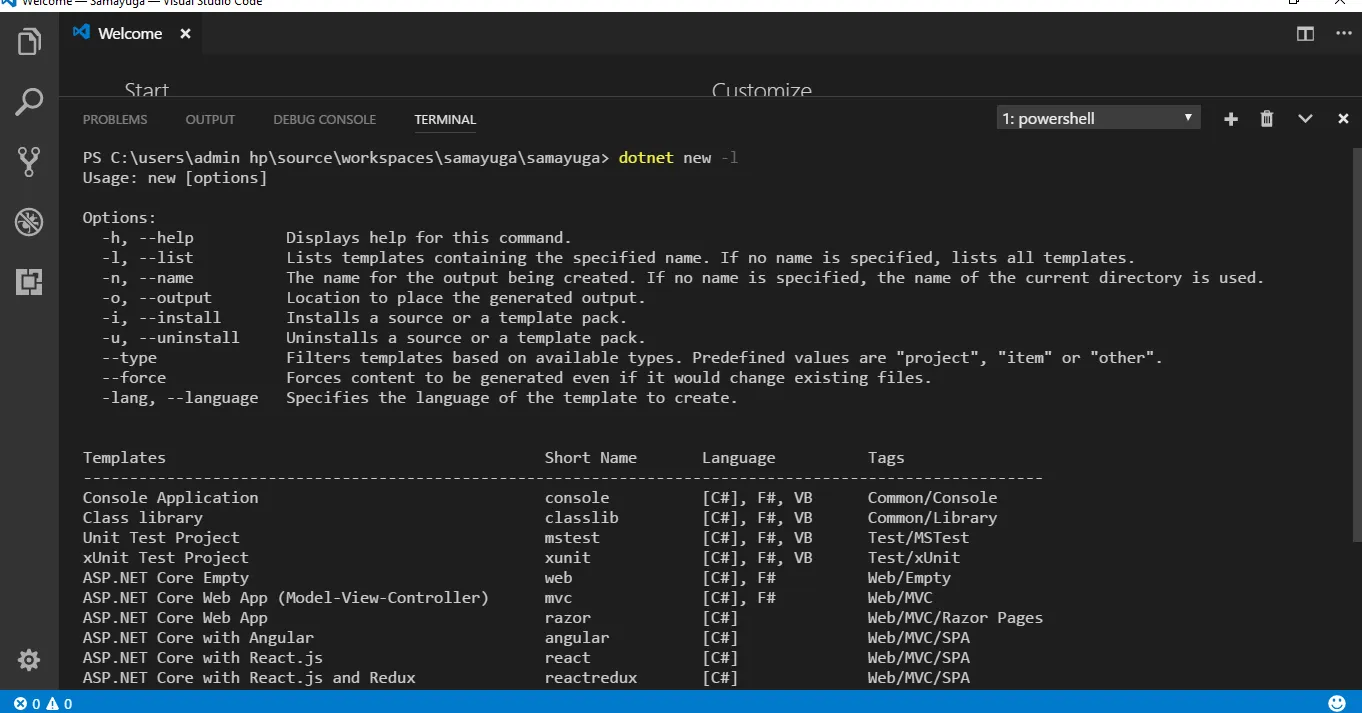1362x713 pixels.
Task: Switch to the Problems panel tab
Action: [115, 119]
